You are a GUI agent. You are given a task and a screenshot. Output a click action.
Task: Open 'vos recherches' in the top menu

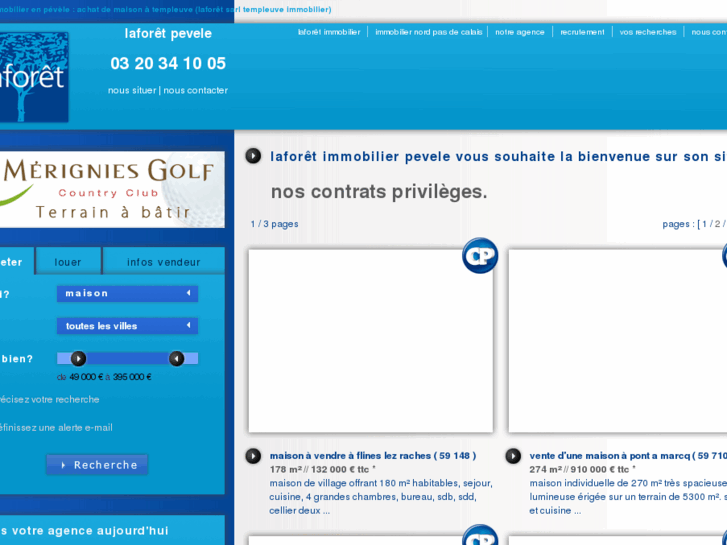click(648, 32)
